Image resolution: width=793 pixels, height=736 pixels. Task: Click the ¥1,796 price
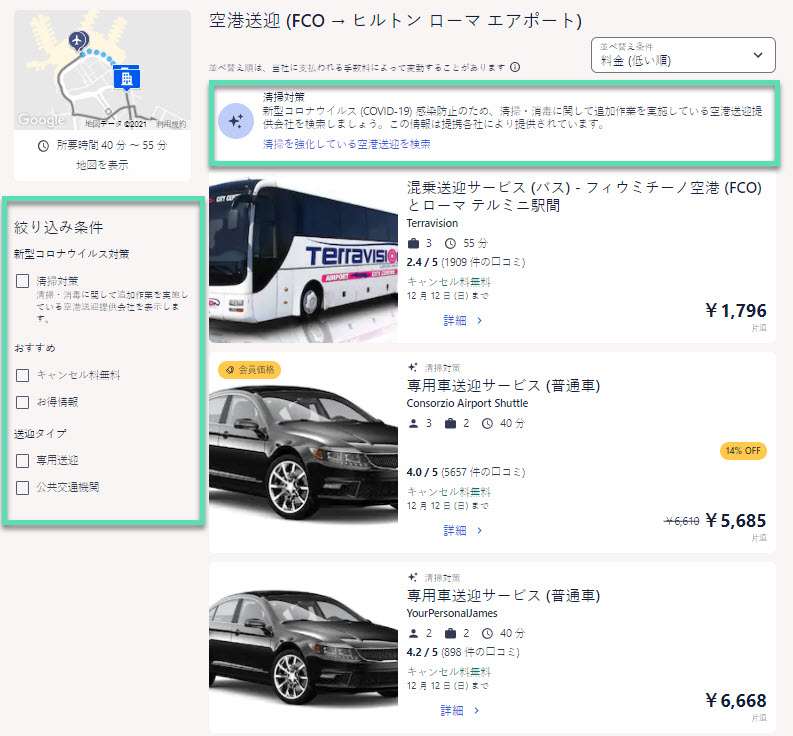(x=736, y=311)
